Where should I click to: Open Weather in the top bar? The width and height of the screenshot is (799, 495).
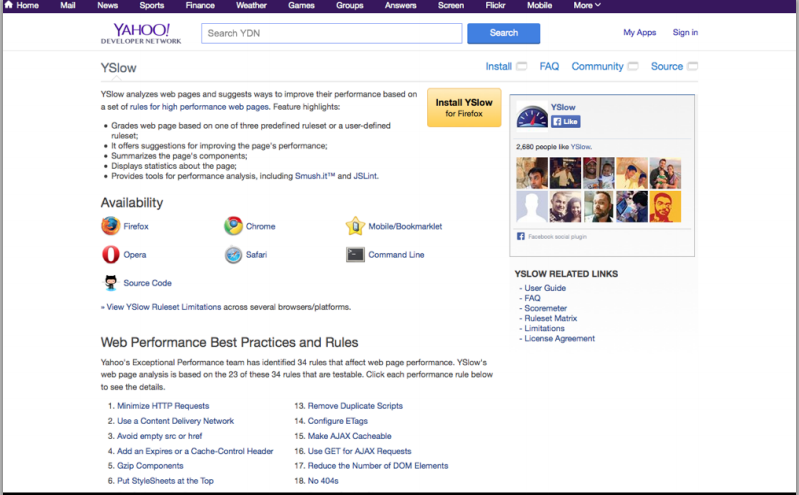[251, 5]
